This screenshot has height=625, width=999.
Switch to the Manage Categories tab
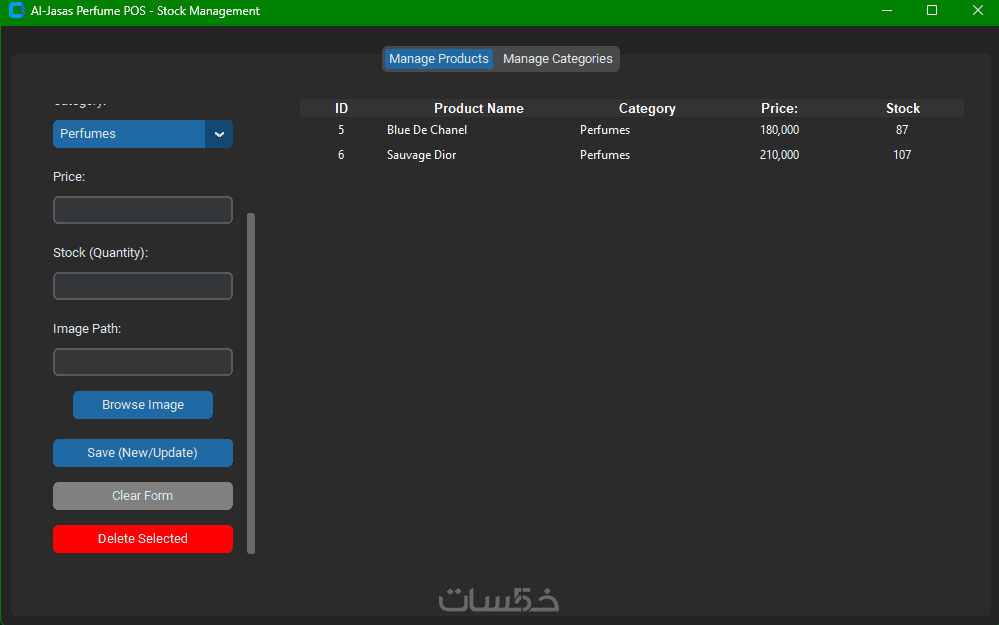[x=557, y=59]
